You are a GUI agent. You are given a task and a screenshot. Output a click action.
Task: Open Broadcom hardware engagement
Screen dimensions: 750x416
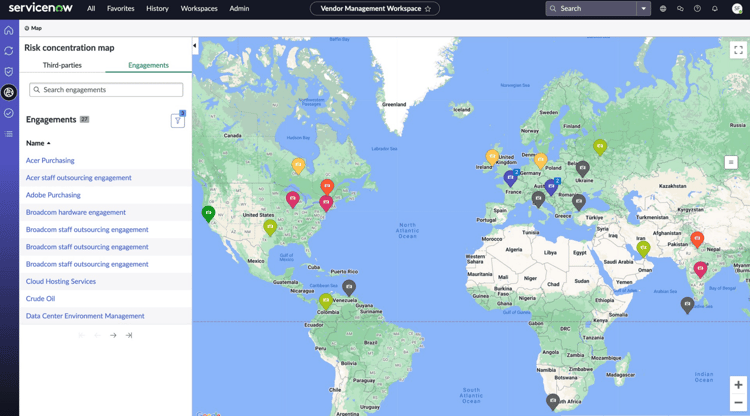(76, 212)
